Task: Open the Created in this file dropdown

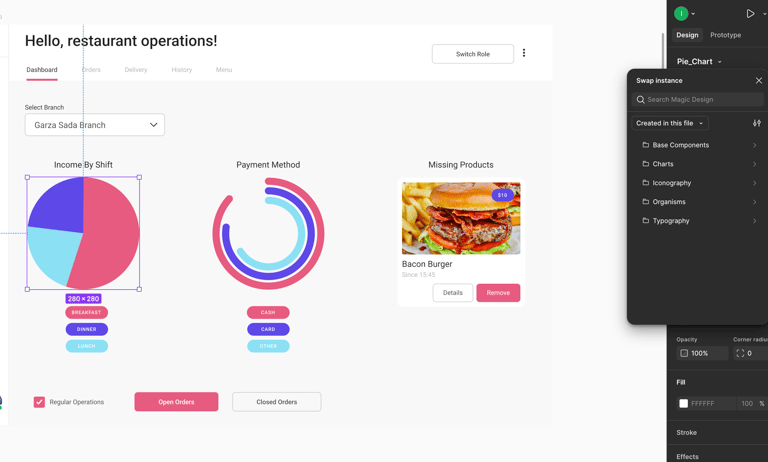Action: 670,123
